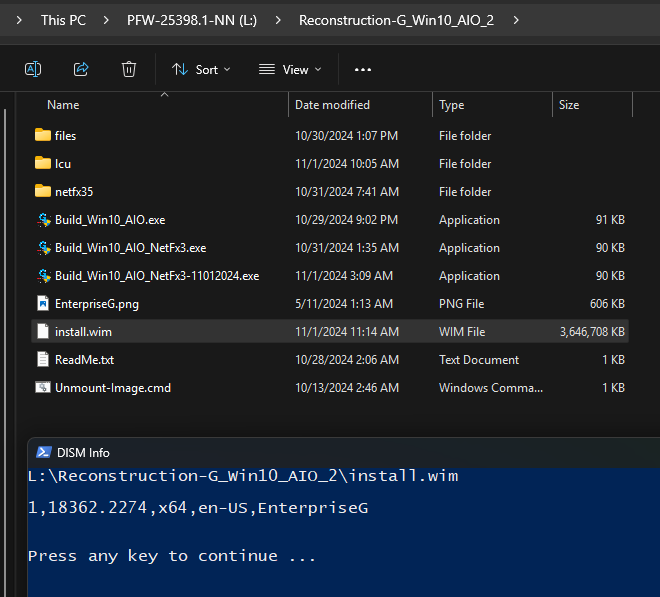Click the Build_Win10_AIO_NetFx3-11012024.exe application icon
The image size is (660, 597).
[44, 276]
